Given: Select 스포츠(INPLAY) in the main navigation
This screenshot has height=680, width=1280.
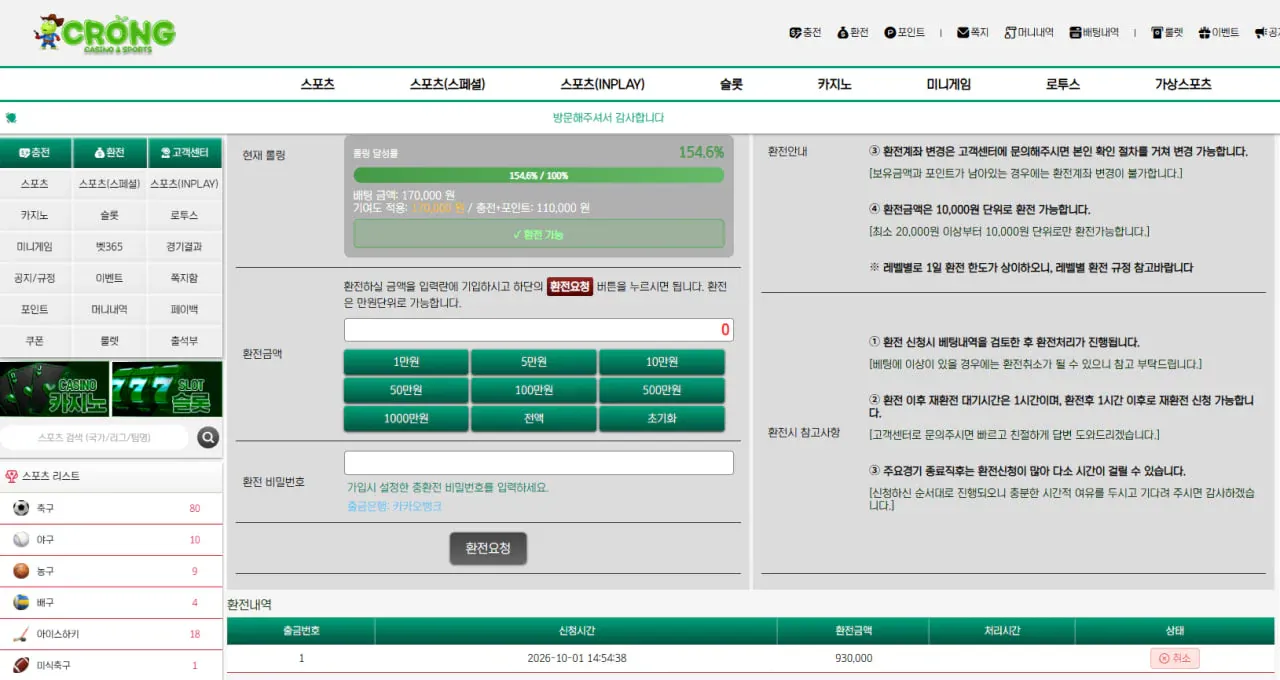Looking at the screenshot, I should pyautogui.click(x=602, y=84).
